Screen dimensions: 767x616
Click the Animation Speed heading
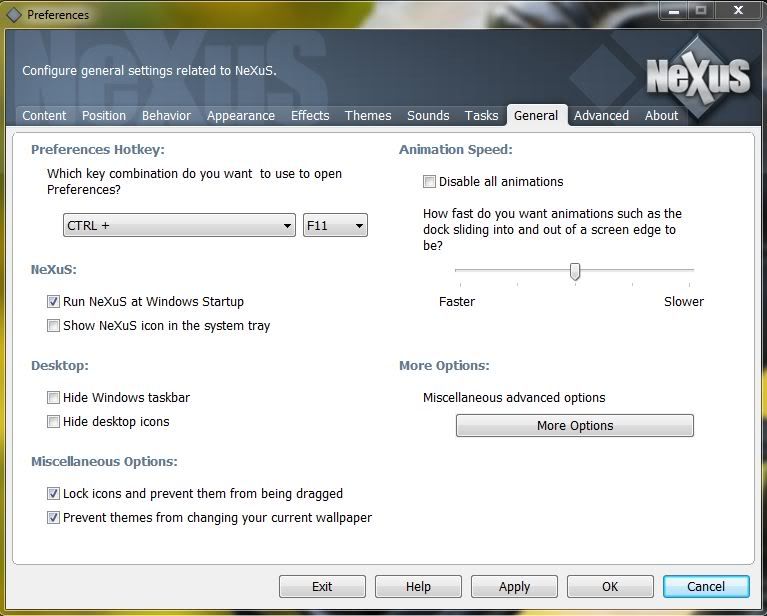(456, 150)
